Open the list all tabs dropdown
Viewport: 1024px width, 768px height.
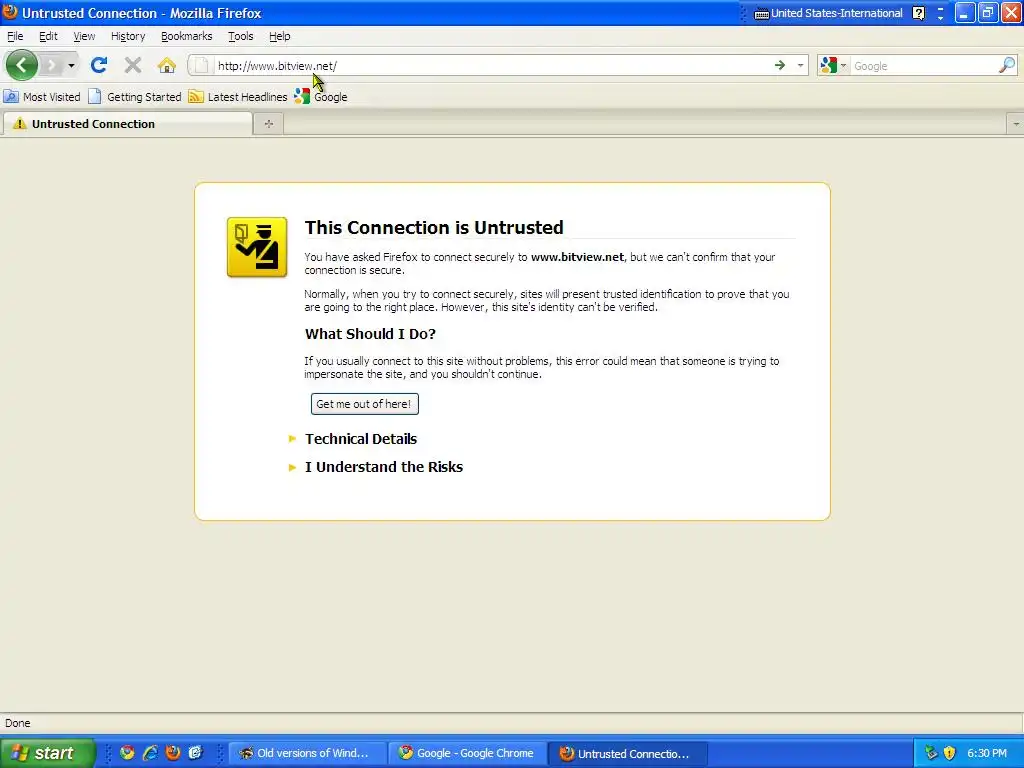click(1016, 124)
